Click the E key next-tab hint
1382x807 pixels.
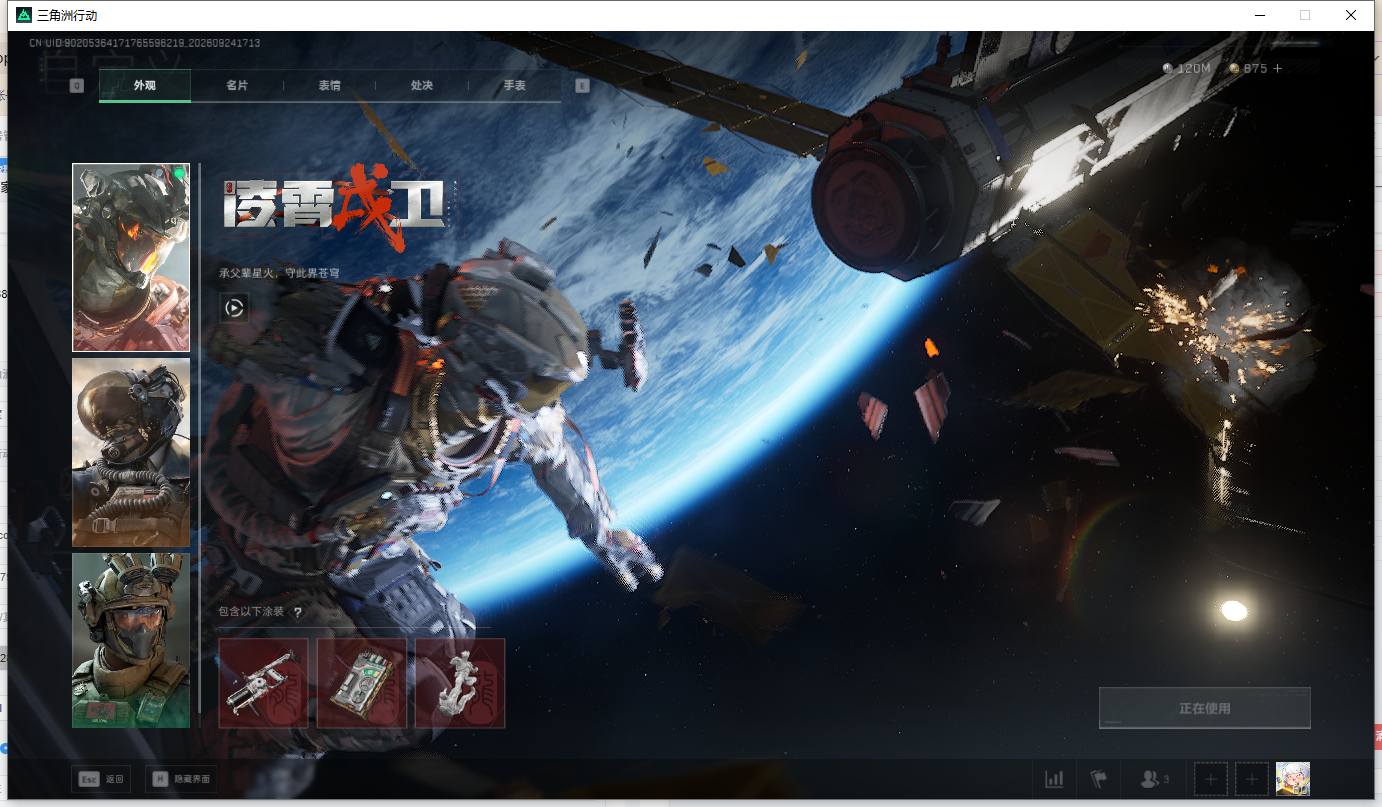coord(583,86)
